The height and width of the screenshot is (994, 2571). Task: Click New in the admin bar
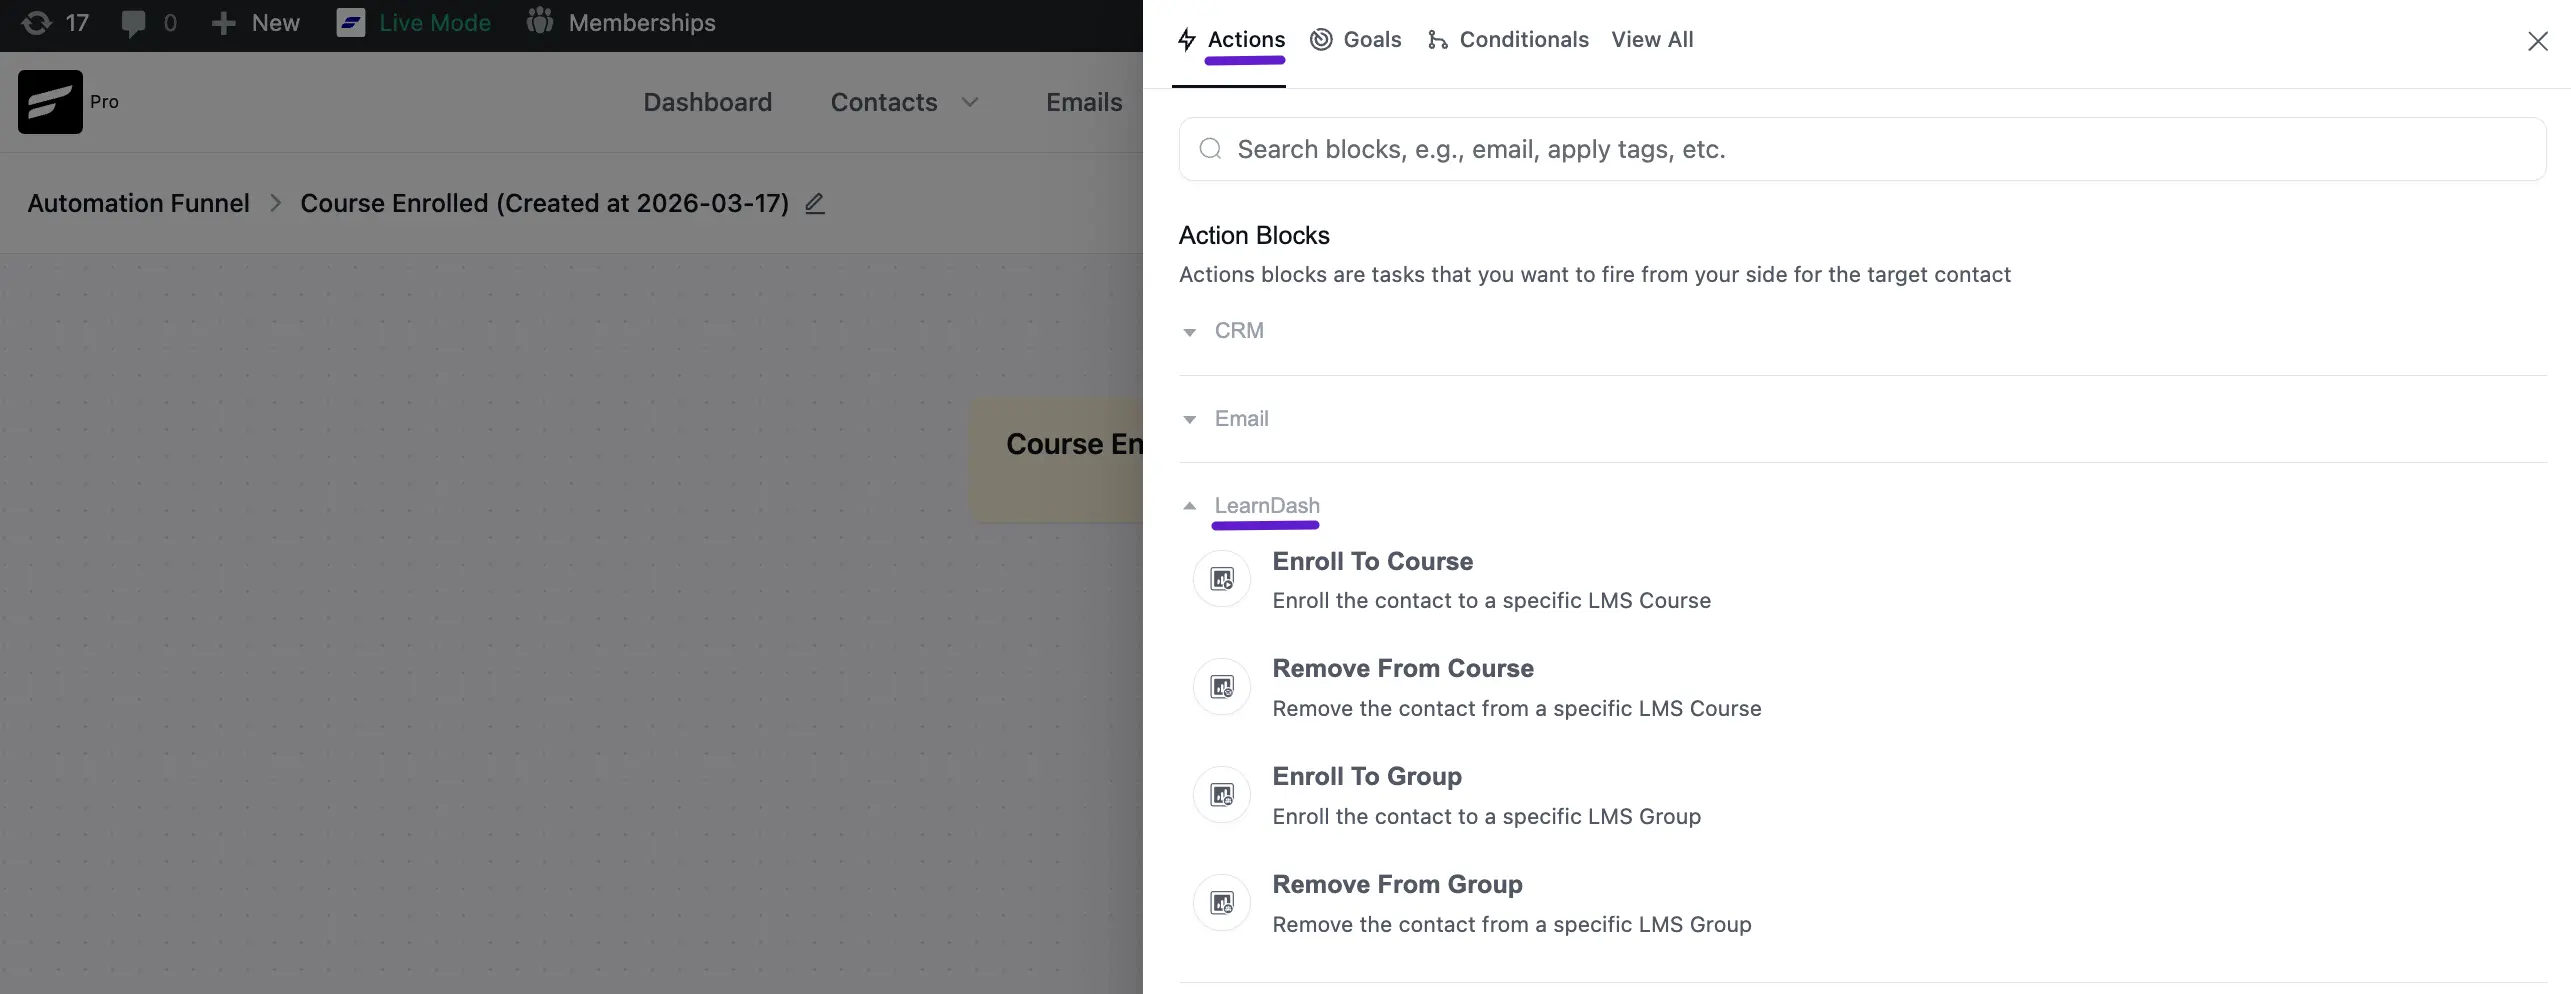pyautogui.click(x=276, y=23)
